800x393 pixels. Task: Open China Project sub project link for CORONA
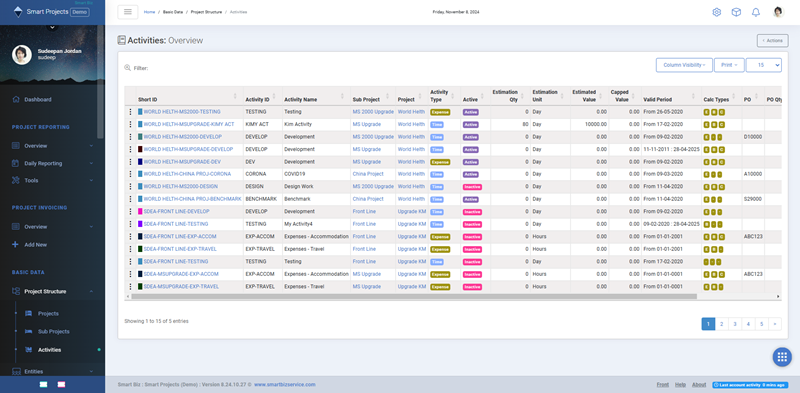point(368,174)
